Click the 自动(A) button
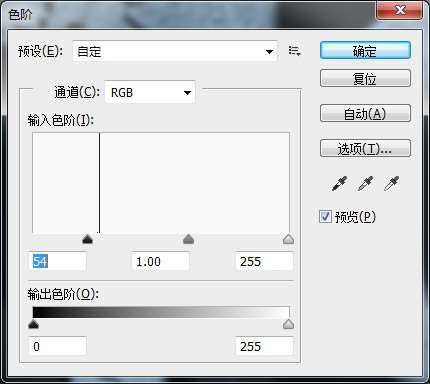This screenshot has height=384, width=430. pyautogui.click(x=365, y=113)
